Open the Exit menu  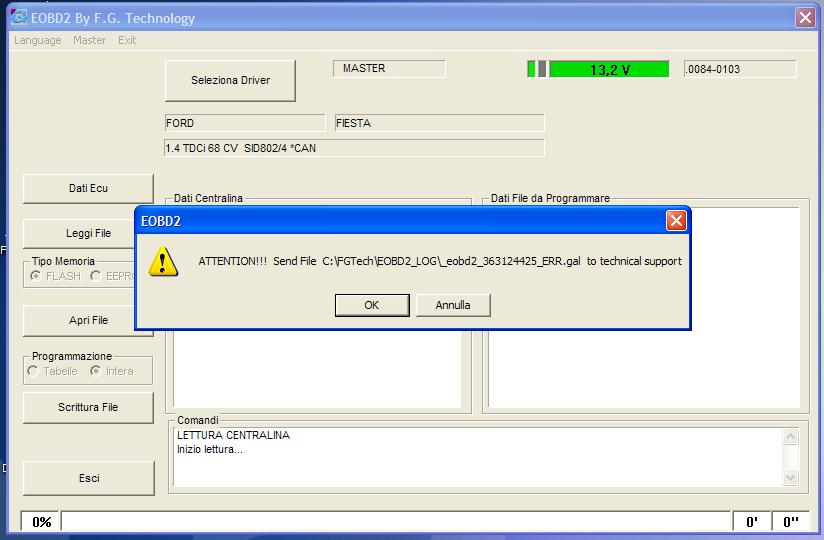pos(127,40)
